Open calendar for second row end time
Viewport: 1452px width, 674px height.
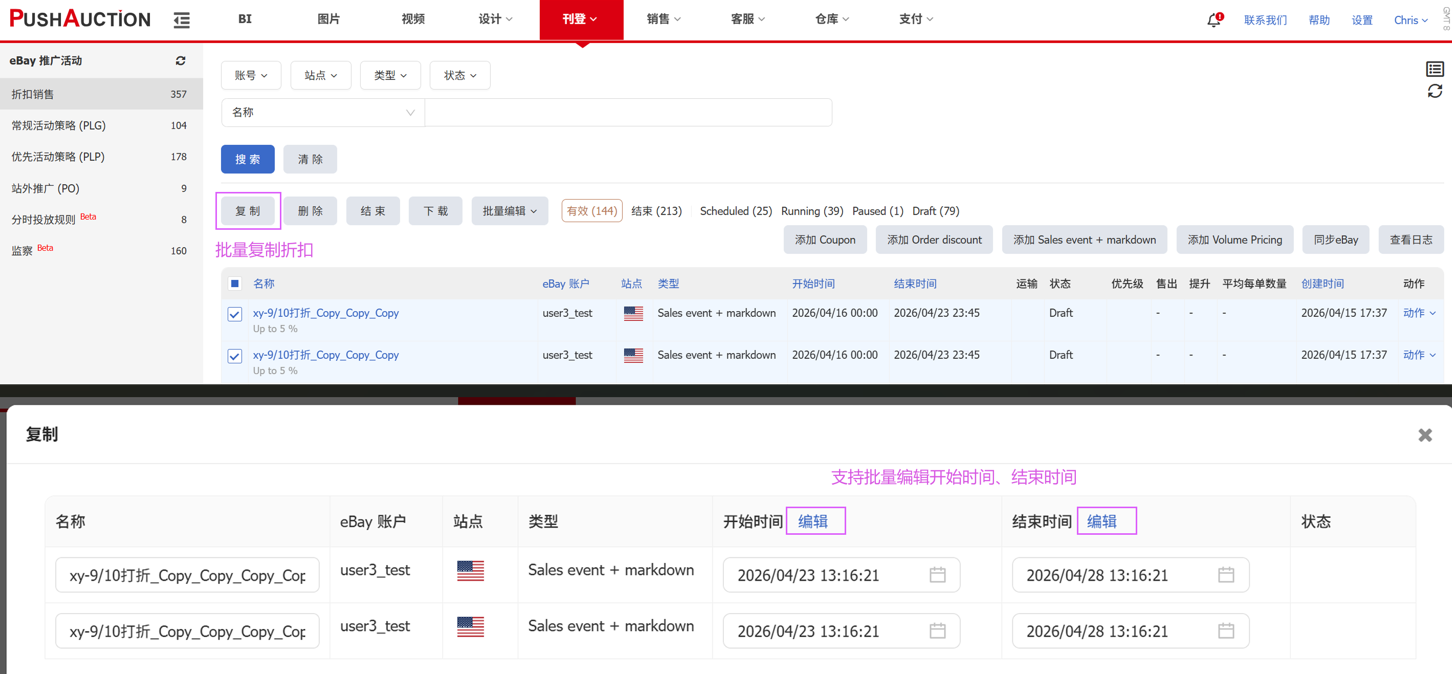point(1226,631)
